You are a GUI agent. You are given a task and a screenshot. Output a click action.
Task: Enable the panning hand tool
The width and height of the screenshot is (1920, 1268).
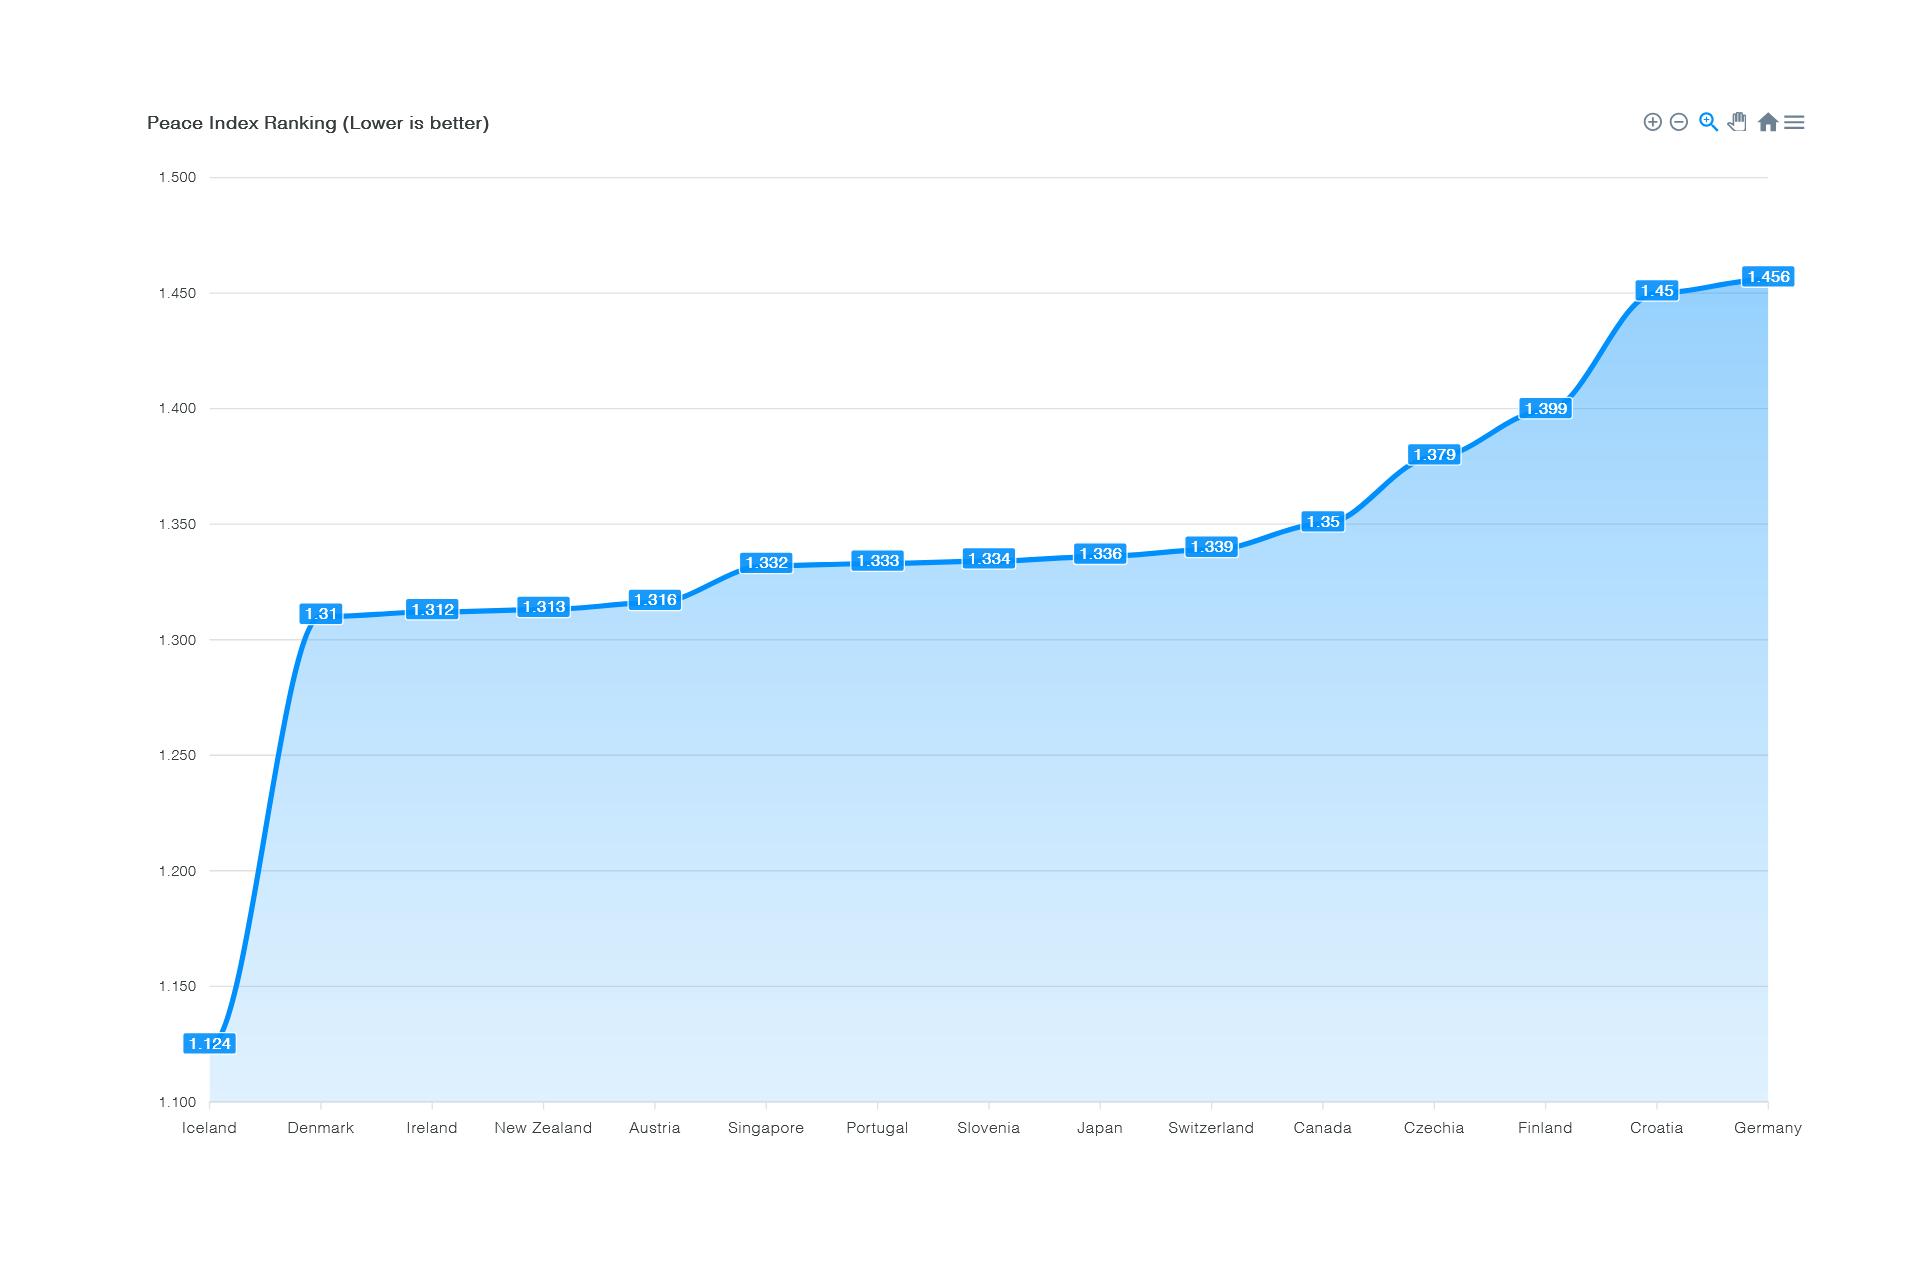pos(1737,122)
